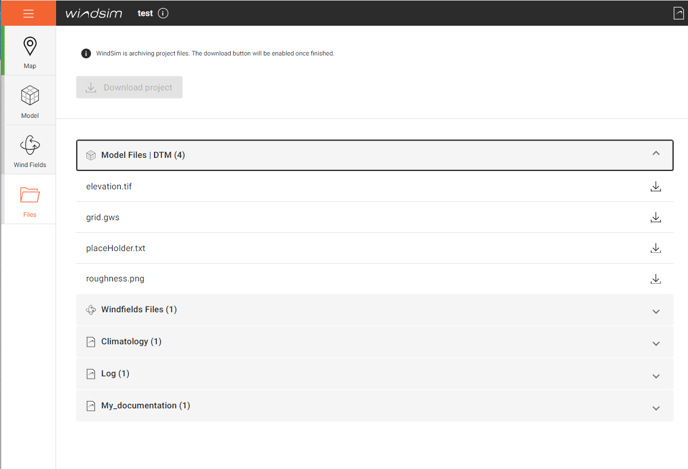Select the elevation.tif file name
Viewport: 688px width, 469px height.
click(x=109, y=187)
